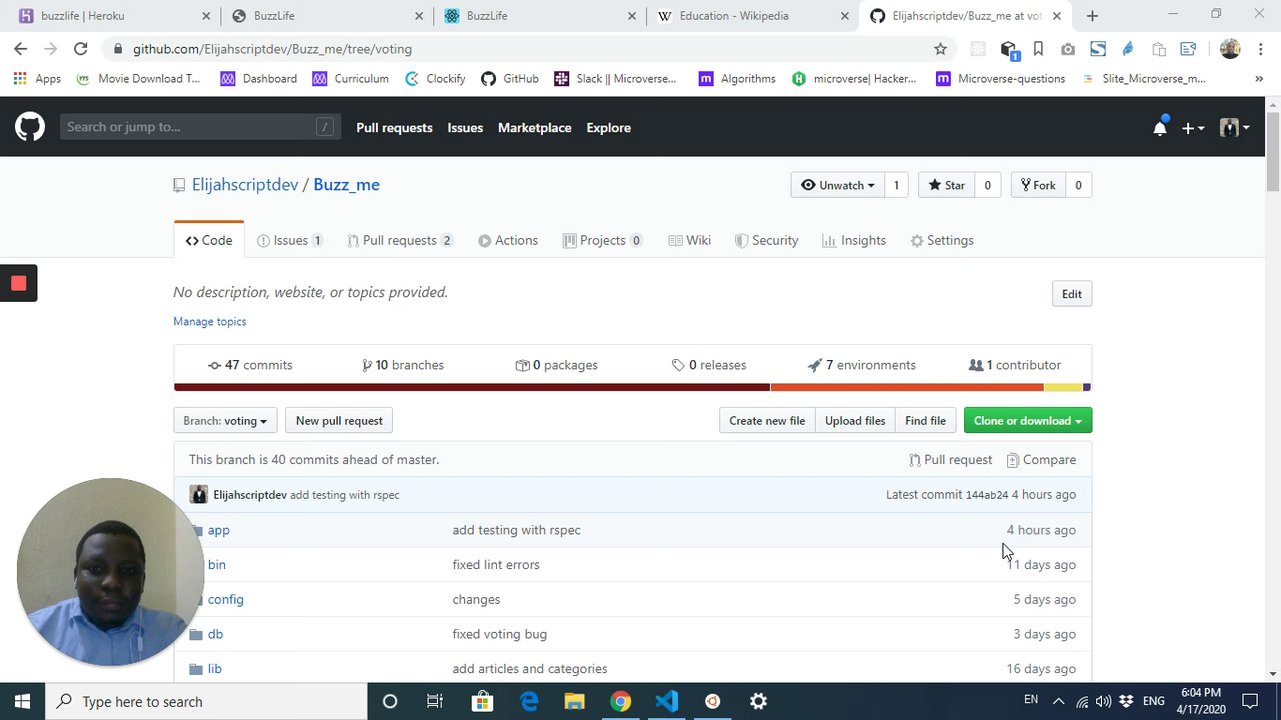Click the Upload files button
The width and height of the screenshot is (1281, 720).
(855, 421)
